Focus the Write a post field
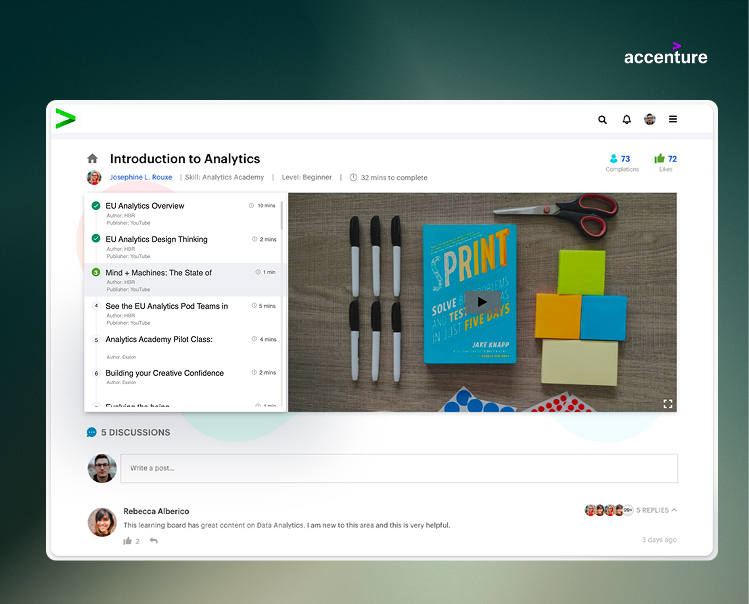This screenshot has width=749, height=604. (x=399, y=468)
